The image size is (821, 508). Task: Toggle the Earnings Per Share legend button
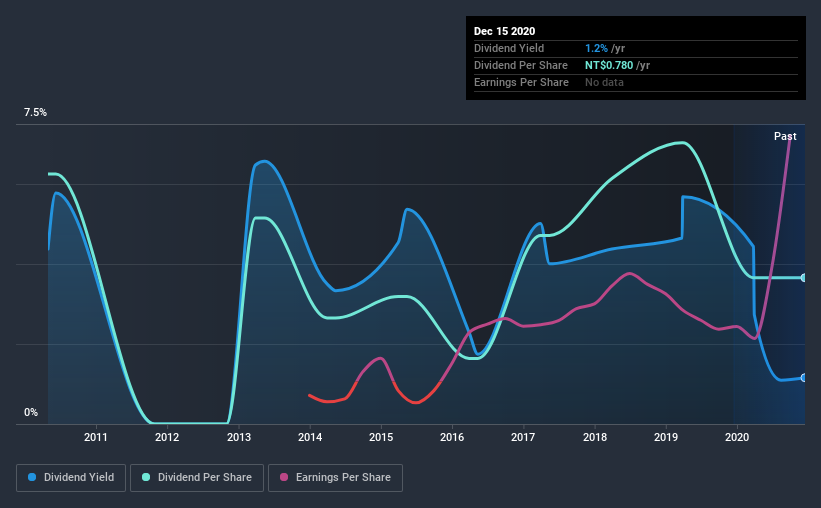[335, 478]
